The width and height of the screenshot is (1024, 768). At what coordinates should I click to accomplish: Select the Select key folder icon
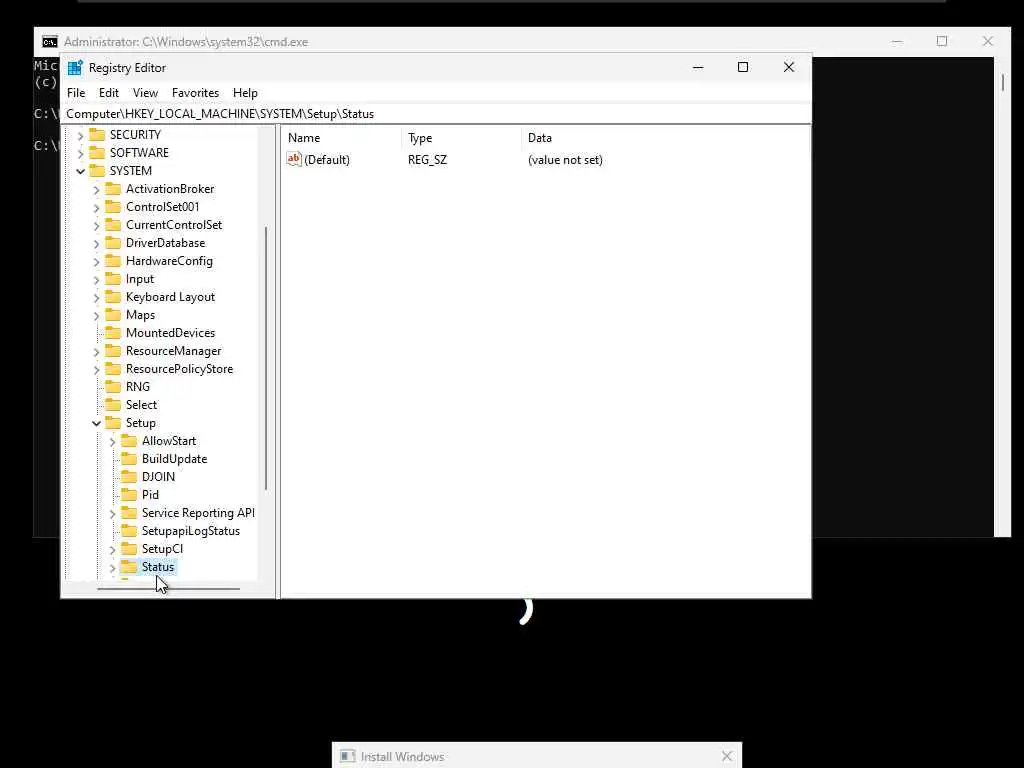tap(114, 404)
